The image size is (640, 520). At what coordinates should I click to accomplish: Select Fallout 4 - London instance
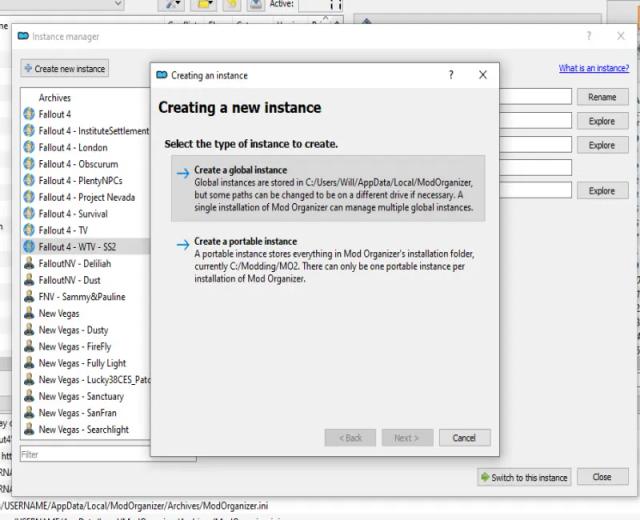[73, 147]
